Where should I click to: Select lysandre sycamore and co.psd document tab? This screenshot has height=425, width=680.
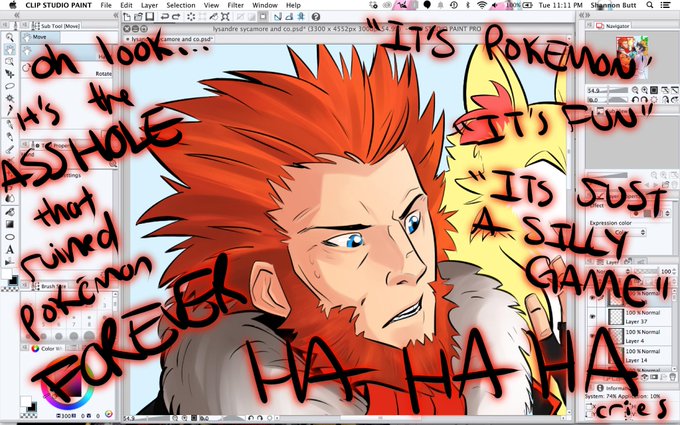pos(171,39)
